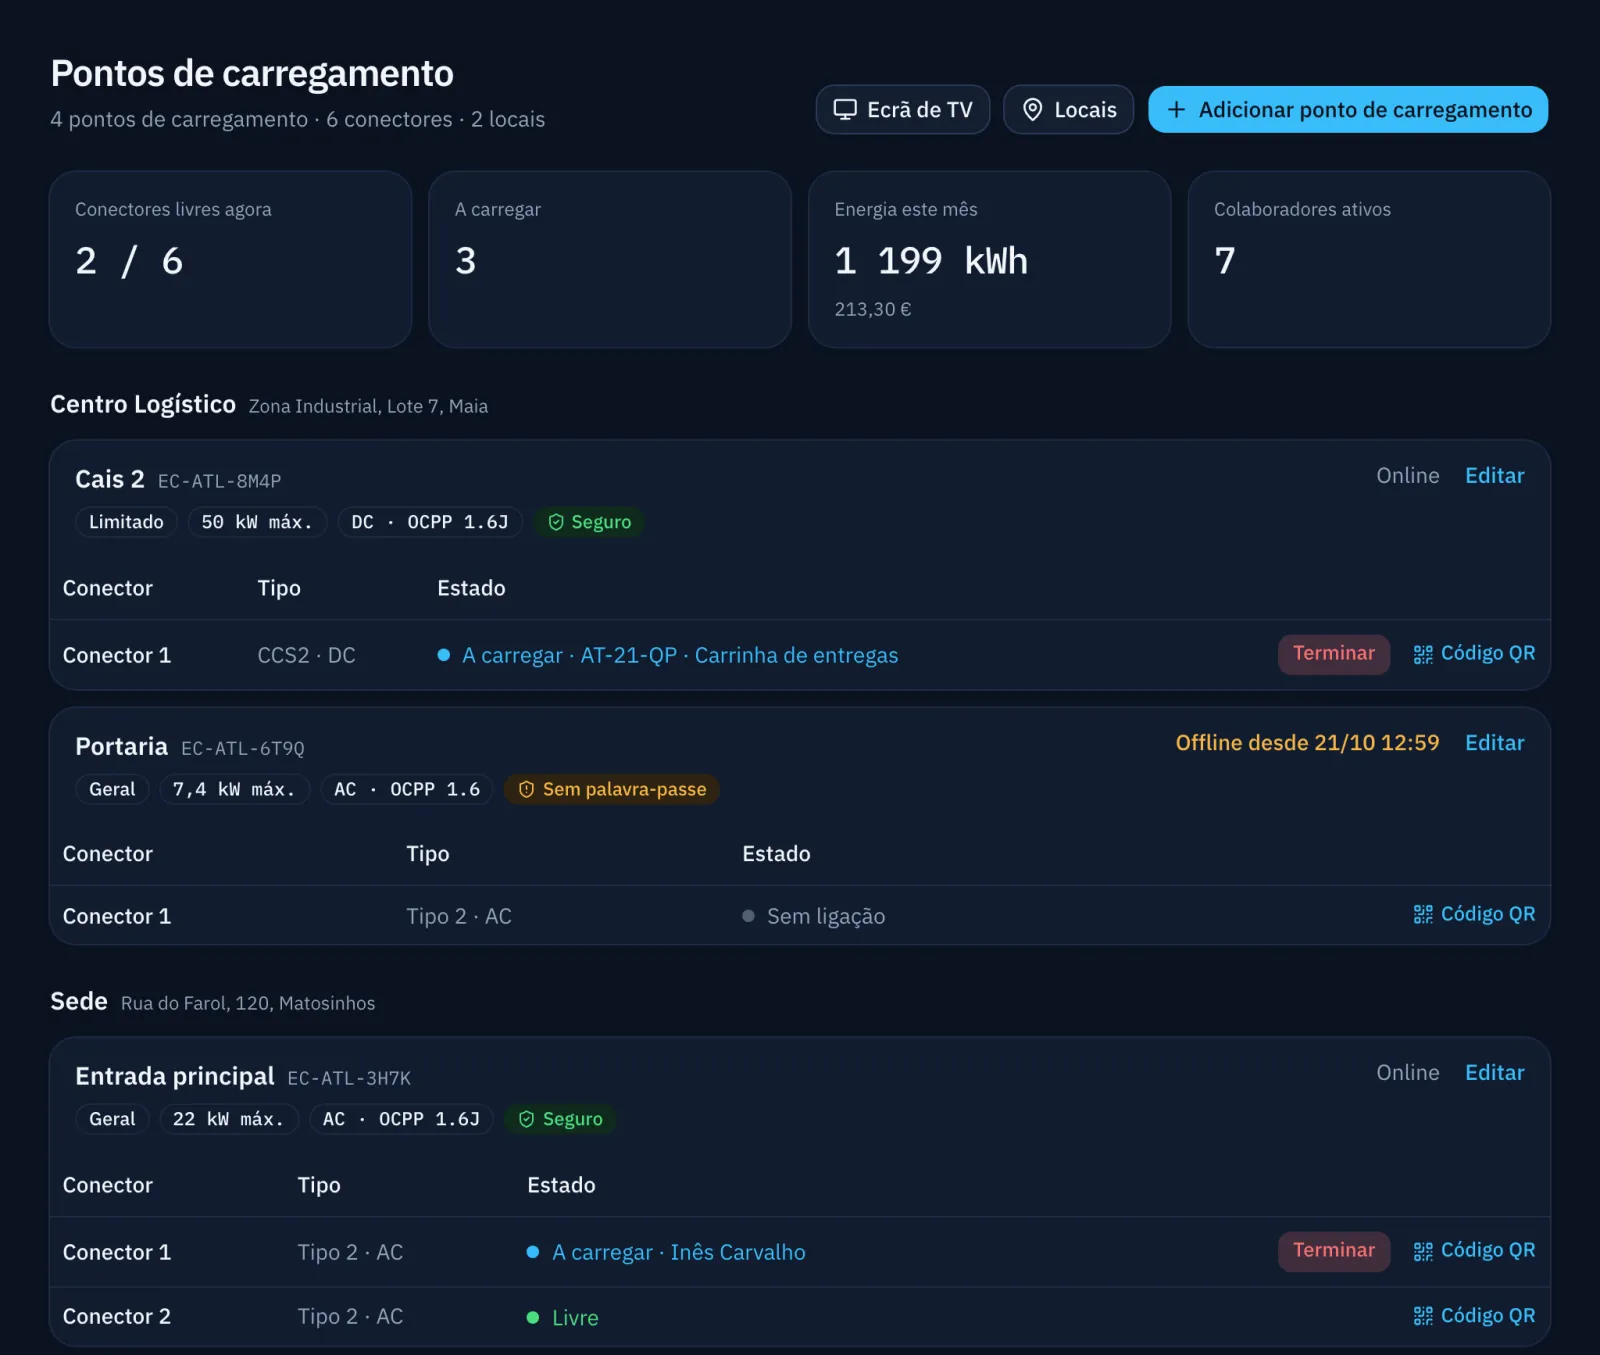Screen dimensions: 1600x1355
Task: Open the Locais page
Action: [1068, 110]
